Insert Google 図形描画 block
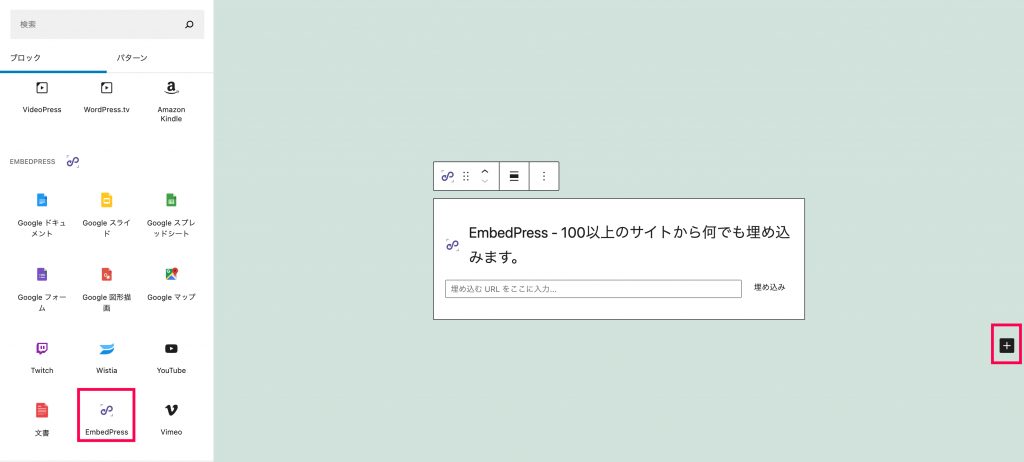Image resolution: width=1024 pixels, height=462 pixels. (x=106, y=289)
